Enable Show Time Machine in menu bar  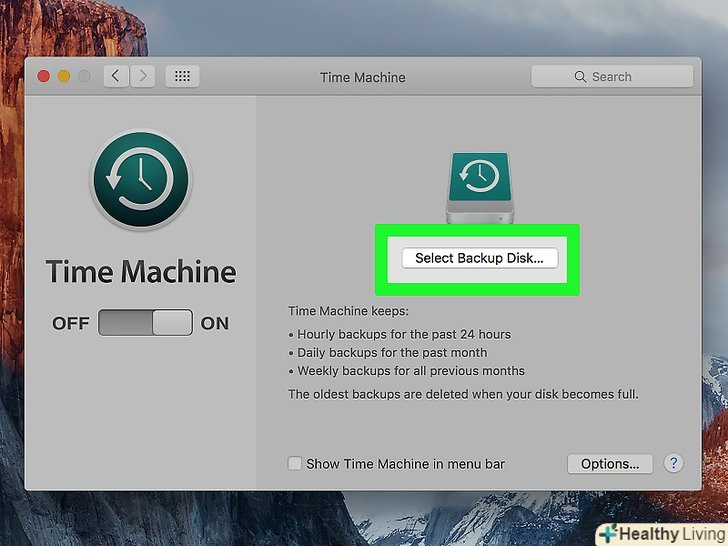[294, 463]
